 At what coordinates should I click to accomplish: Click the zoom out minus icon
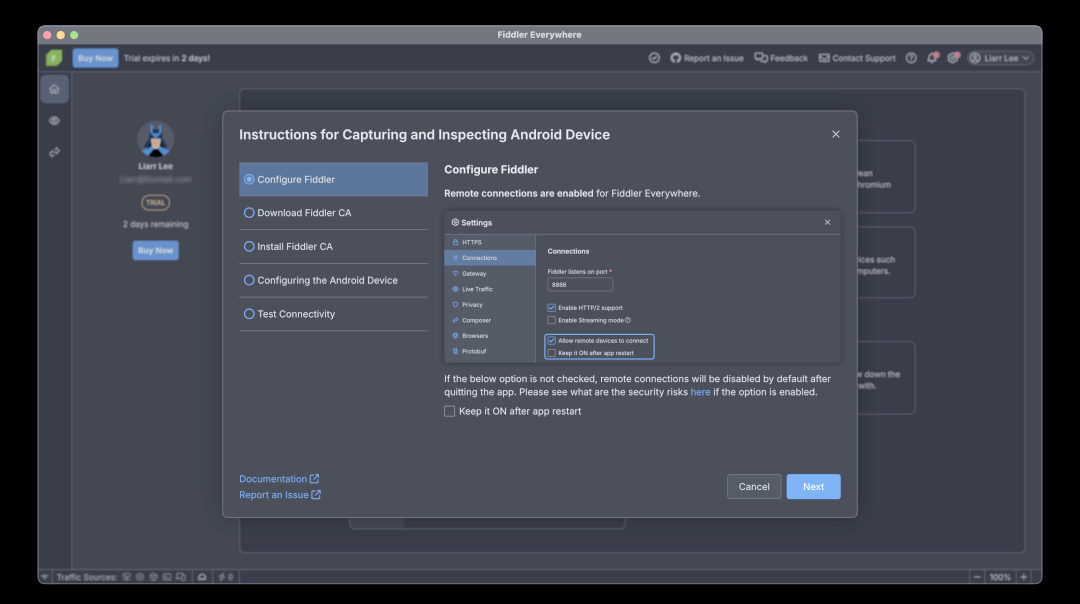977,577
